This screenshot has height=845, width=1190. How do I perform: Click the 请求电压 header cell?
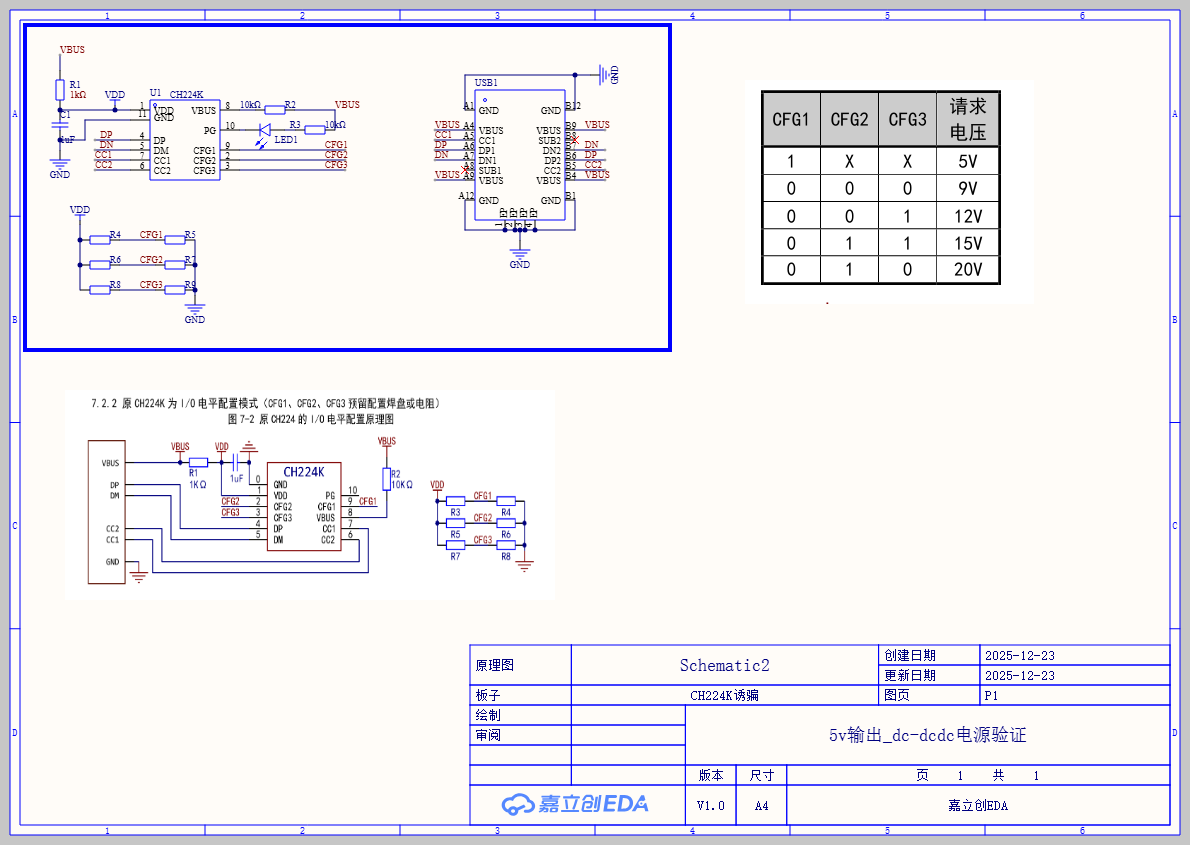point(968,119)
